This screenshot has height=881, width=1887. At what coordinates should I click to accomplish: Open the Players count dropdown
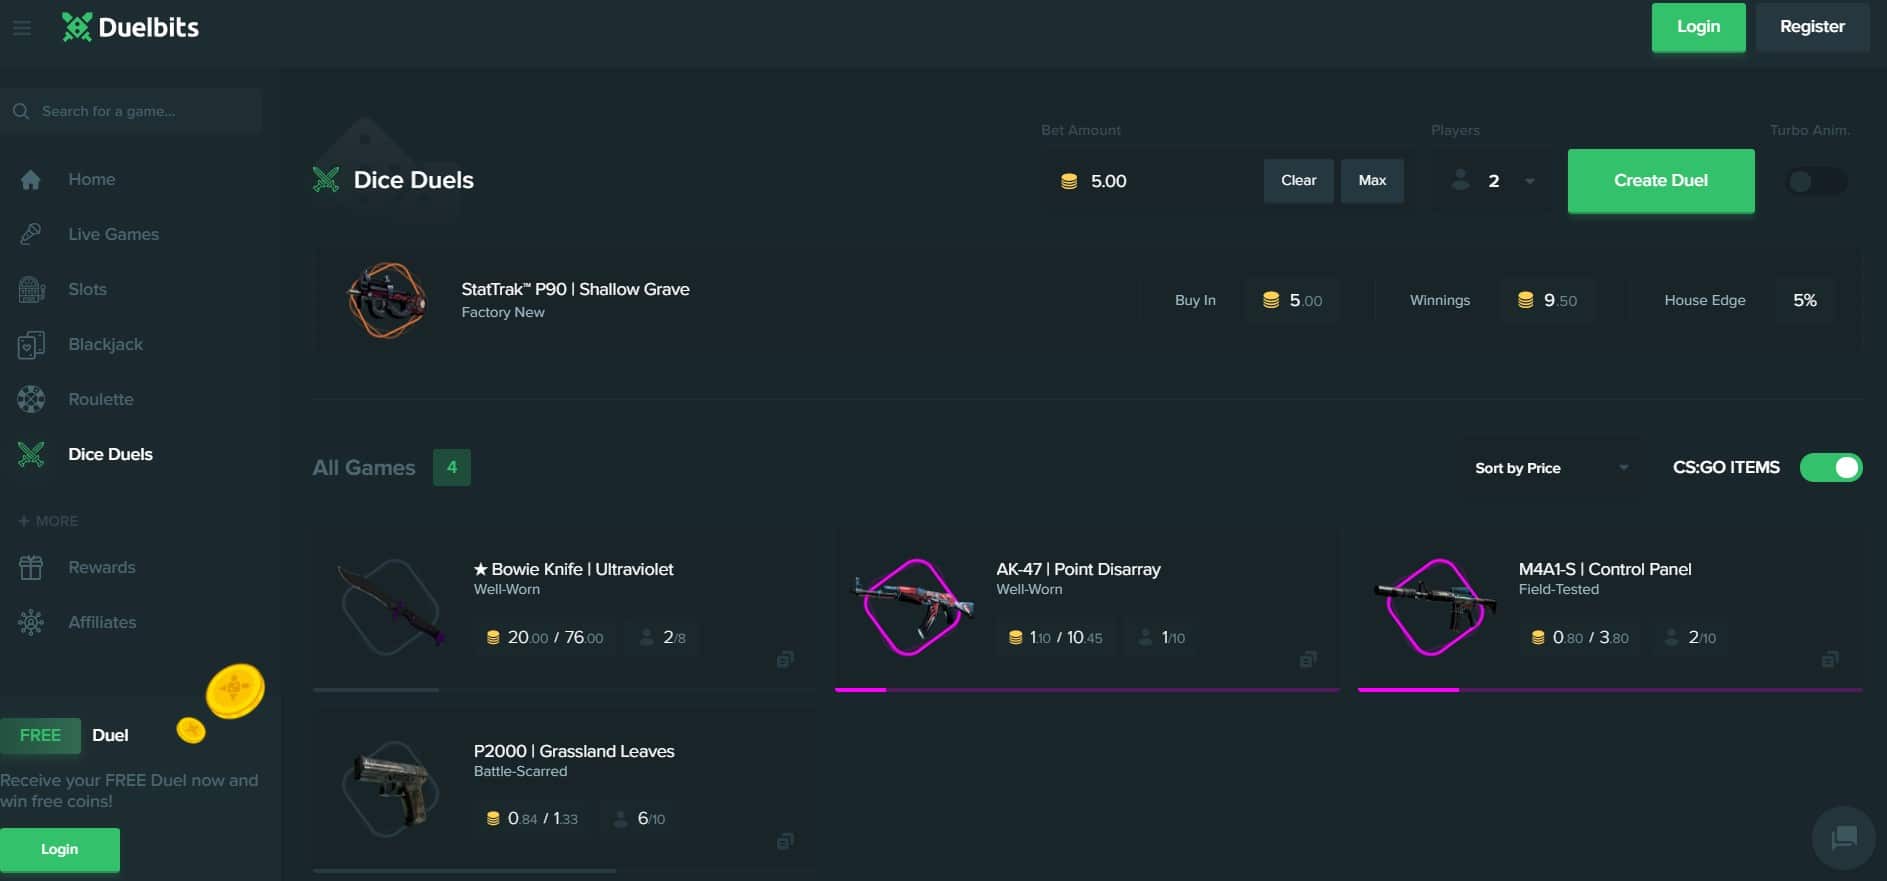coord(1495,181)
